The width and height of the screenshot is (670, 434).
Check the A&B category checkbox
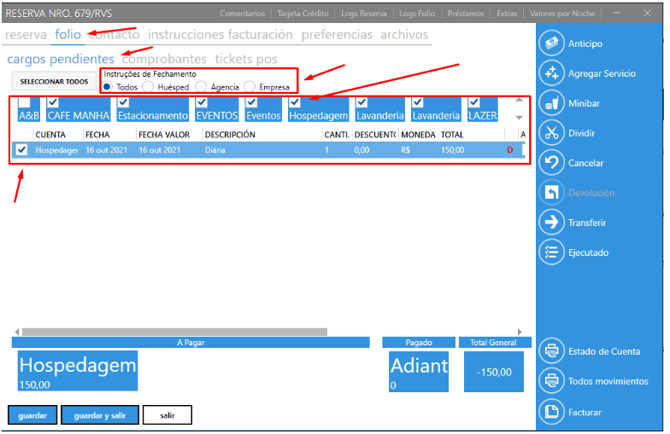(x=24, y=103)
